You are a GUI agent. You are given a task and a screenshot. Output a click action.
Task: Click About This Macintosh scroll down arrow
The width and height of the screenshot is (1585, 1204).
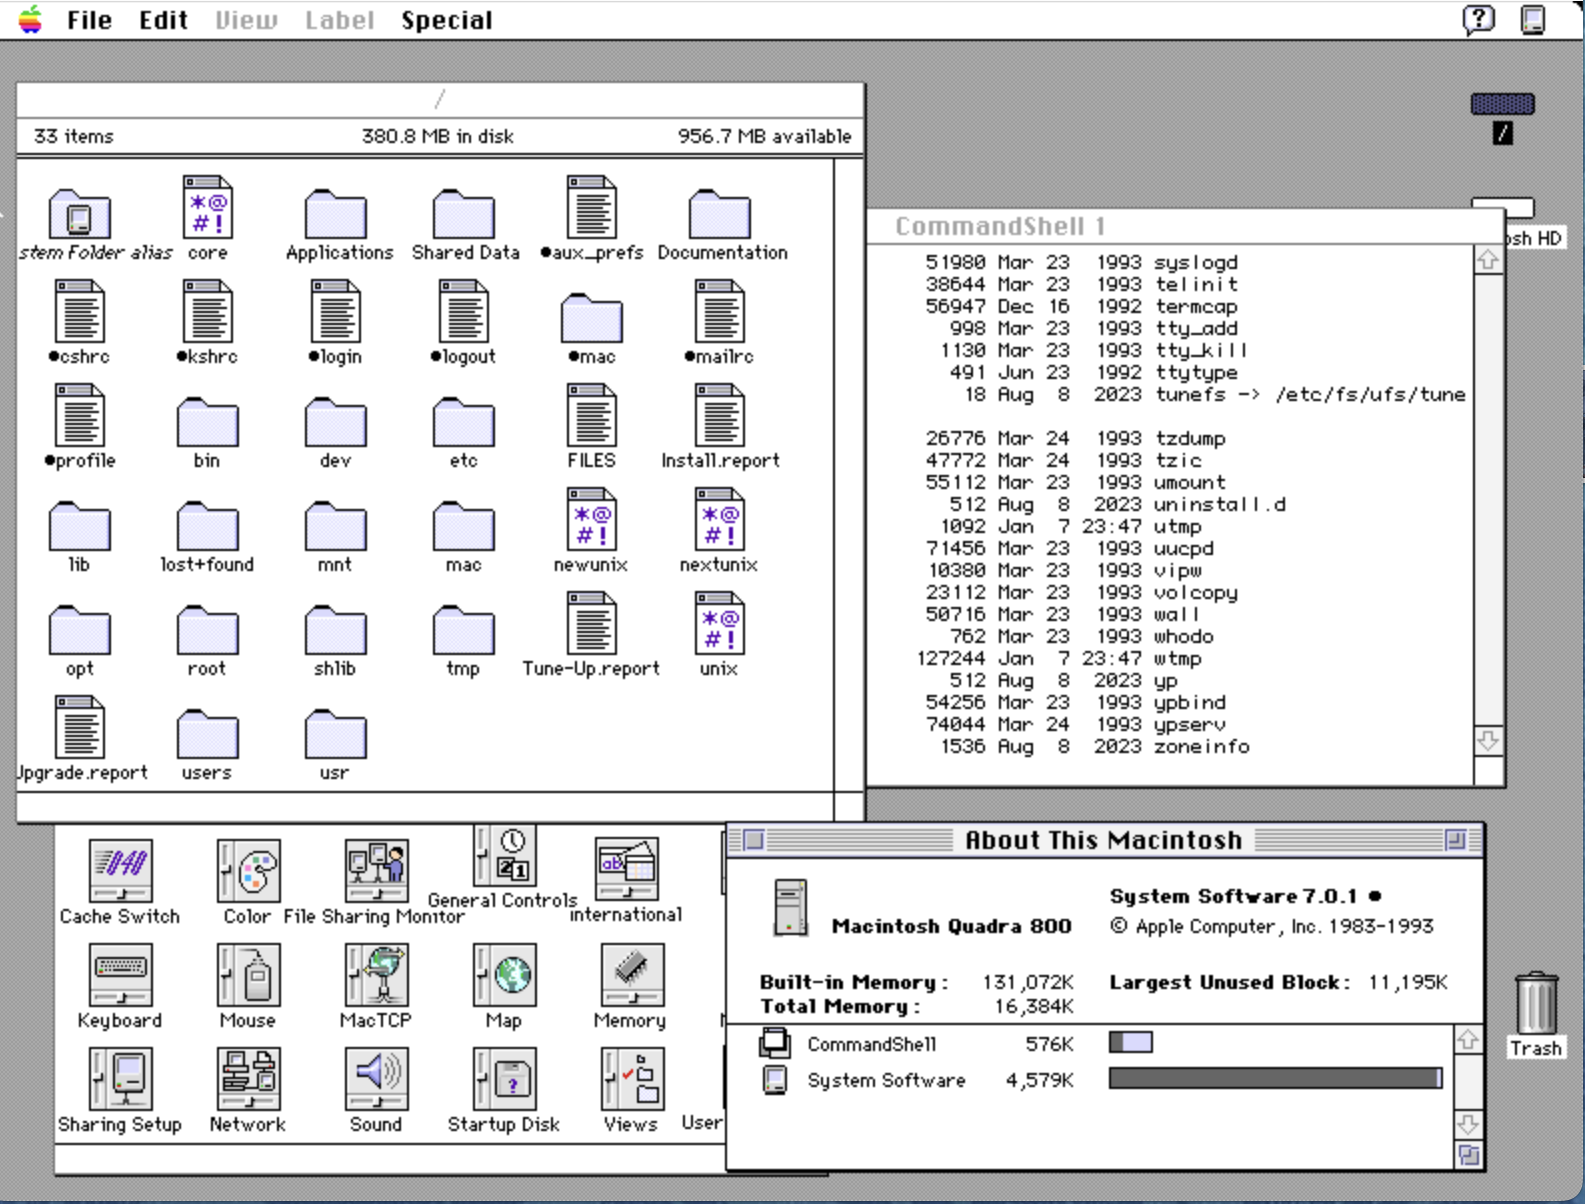[x=1468, y=1124]
